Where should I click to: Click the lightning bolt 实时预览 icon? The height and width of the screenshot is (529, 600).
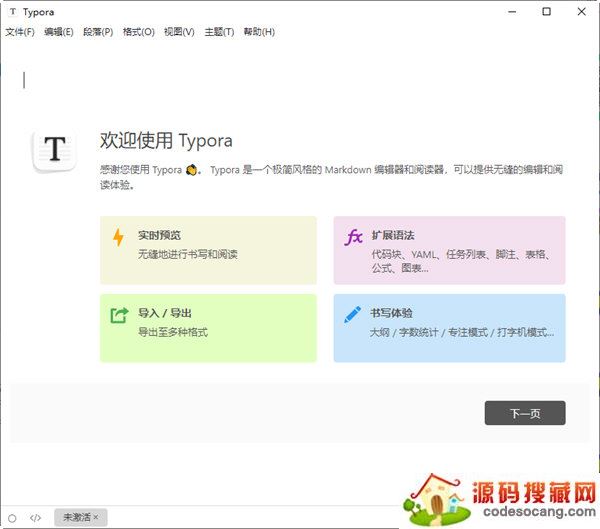click(118, 237)
